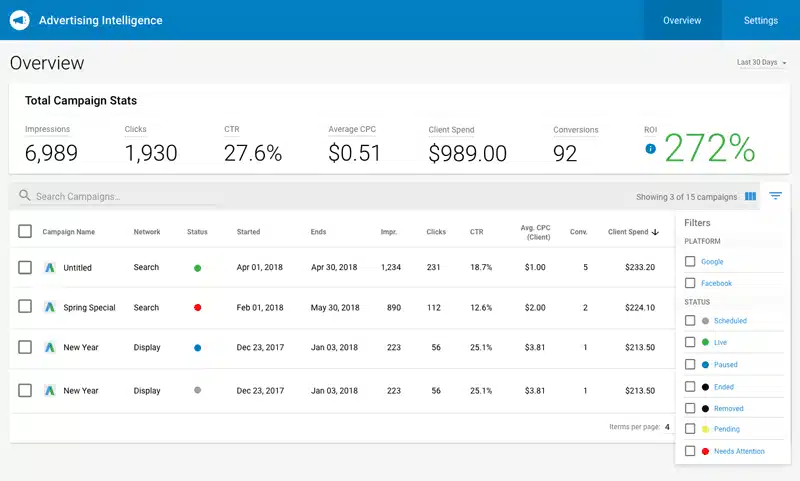800x481 pixels.
Task: Open the Last 30 Days dropdown
Action: [x=762, y=63]
